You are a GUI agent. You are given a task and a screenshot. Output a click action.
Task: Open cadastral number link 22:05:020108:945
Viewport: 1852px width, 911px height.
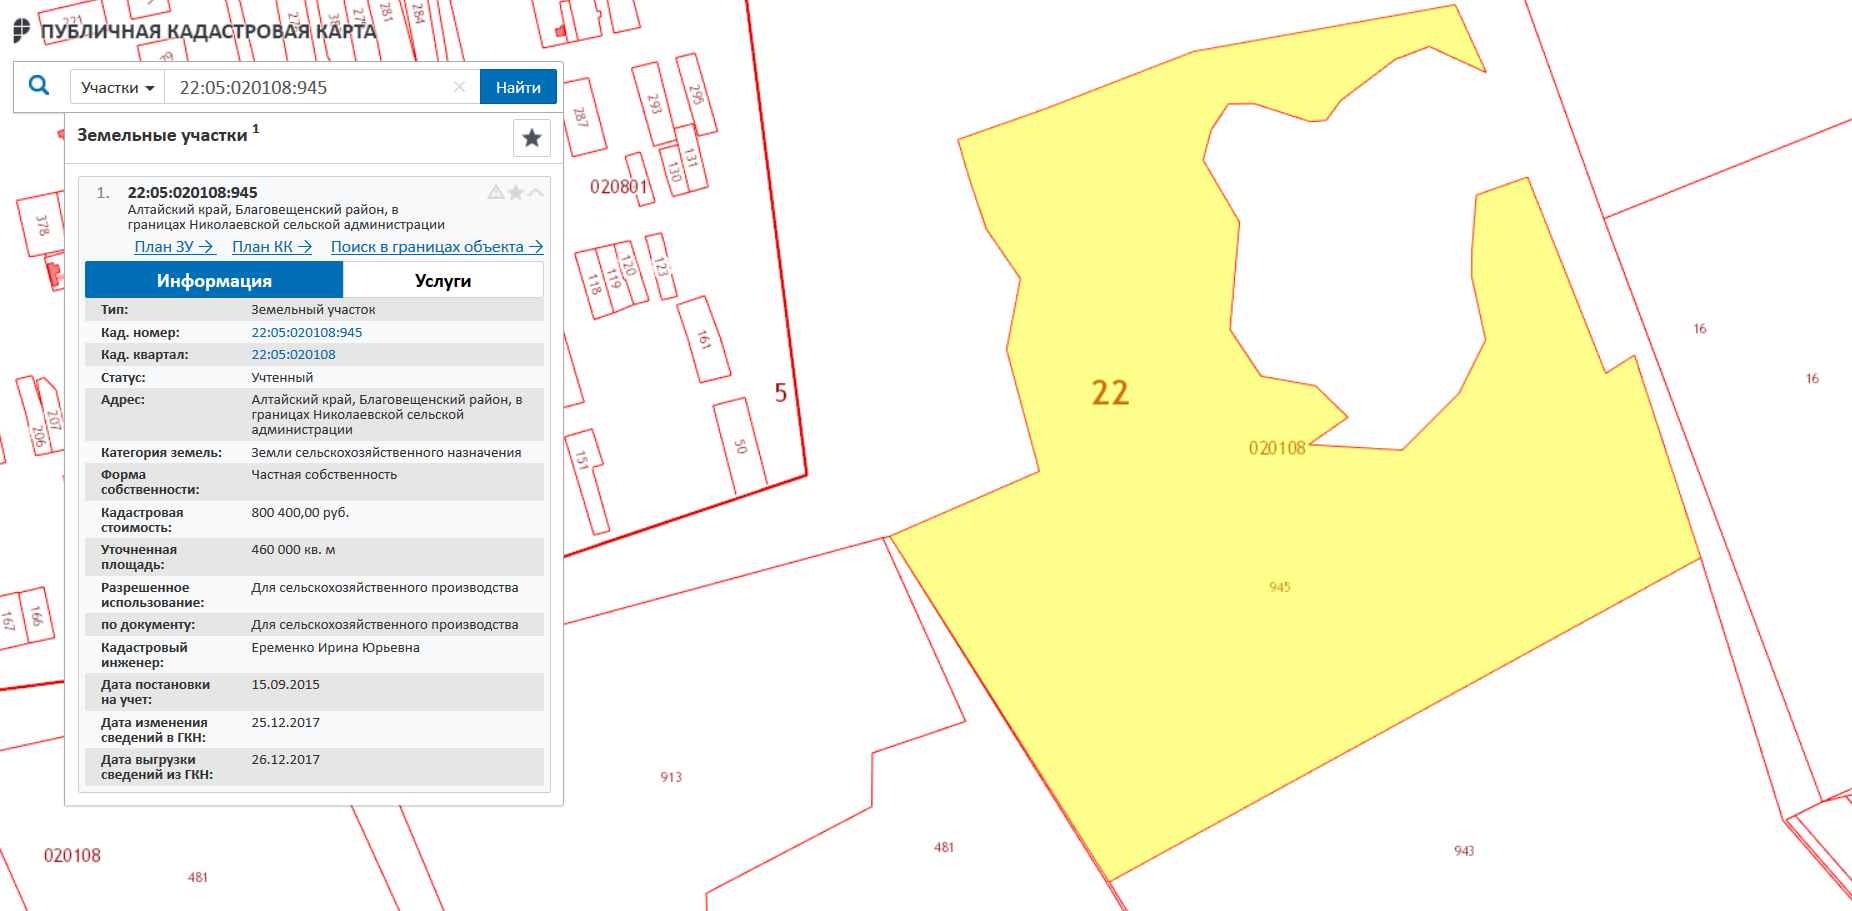pyautogui.click(x=307, y=333)
